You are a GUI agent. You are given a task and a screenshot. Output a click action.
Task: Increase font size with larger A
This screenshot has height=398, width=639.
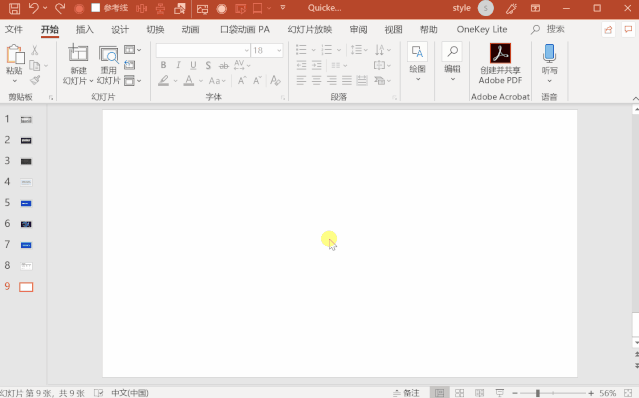(242, 81)
